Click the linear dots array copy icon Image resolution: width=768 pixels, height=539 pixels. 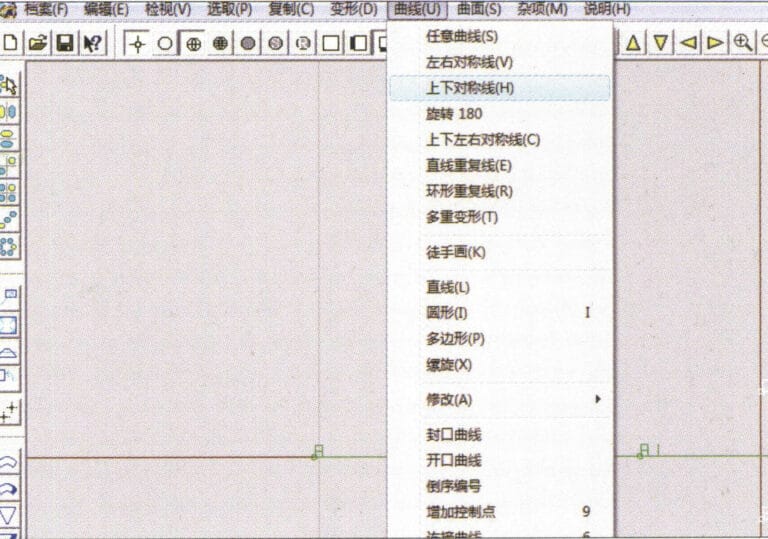click(x=9, y=219)
